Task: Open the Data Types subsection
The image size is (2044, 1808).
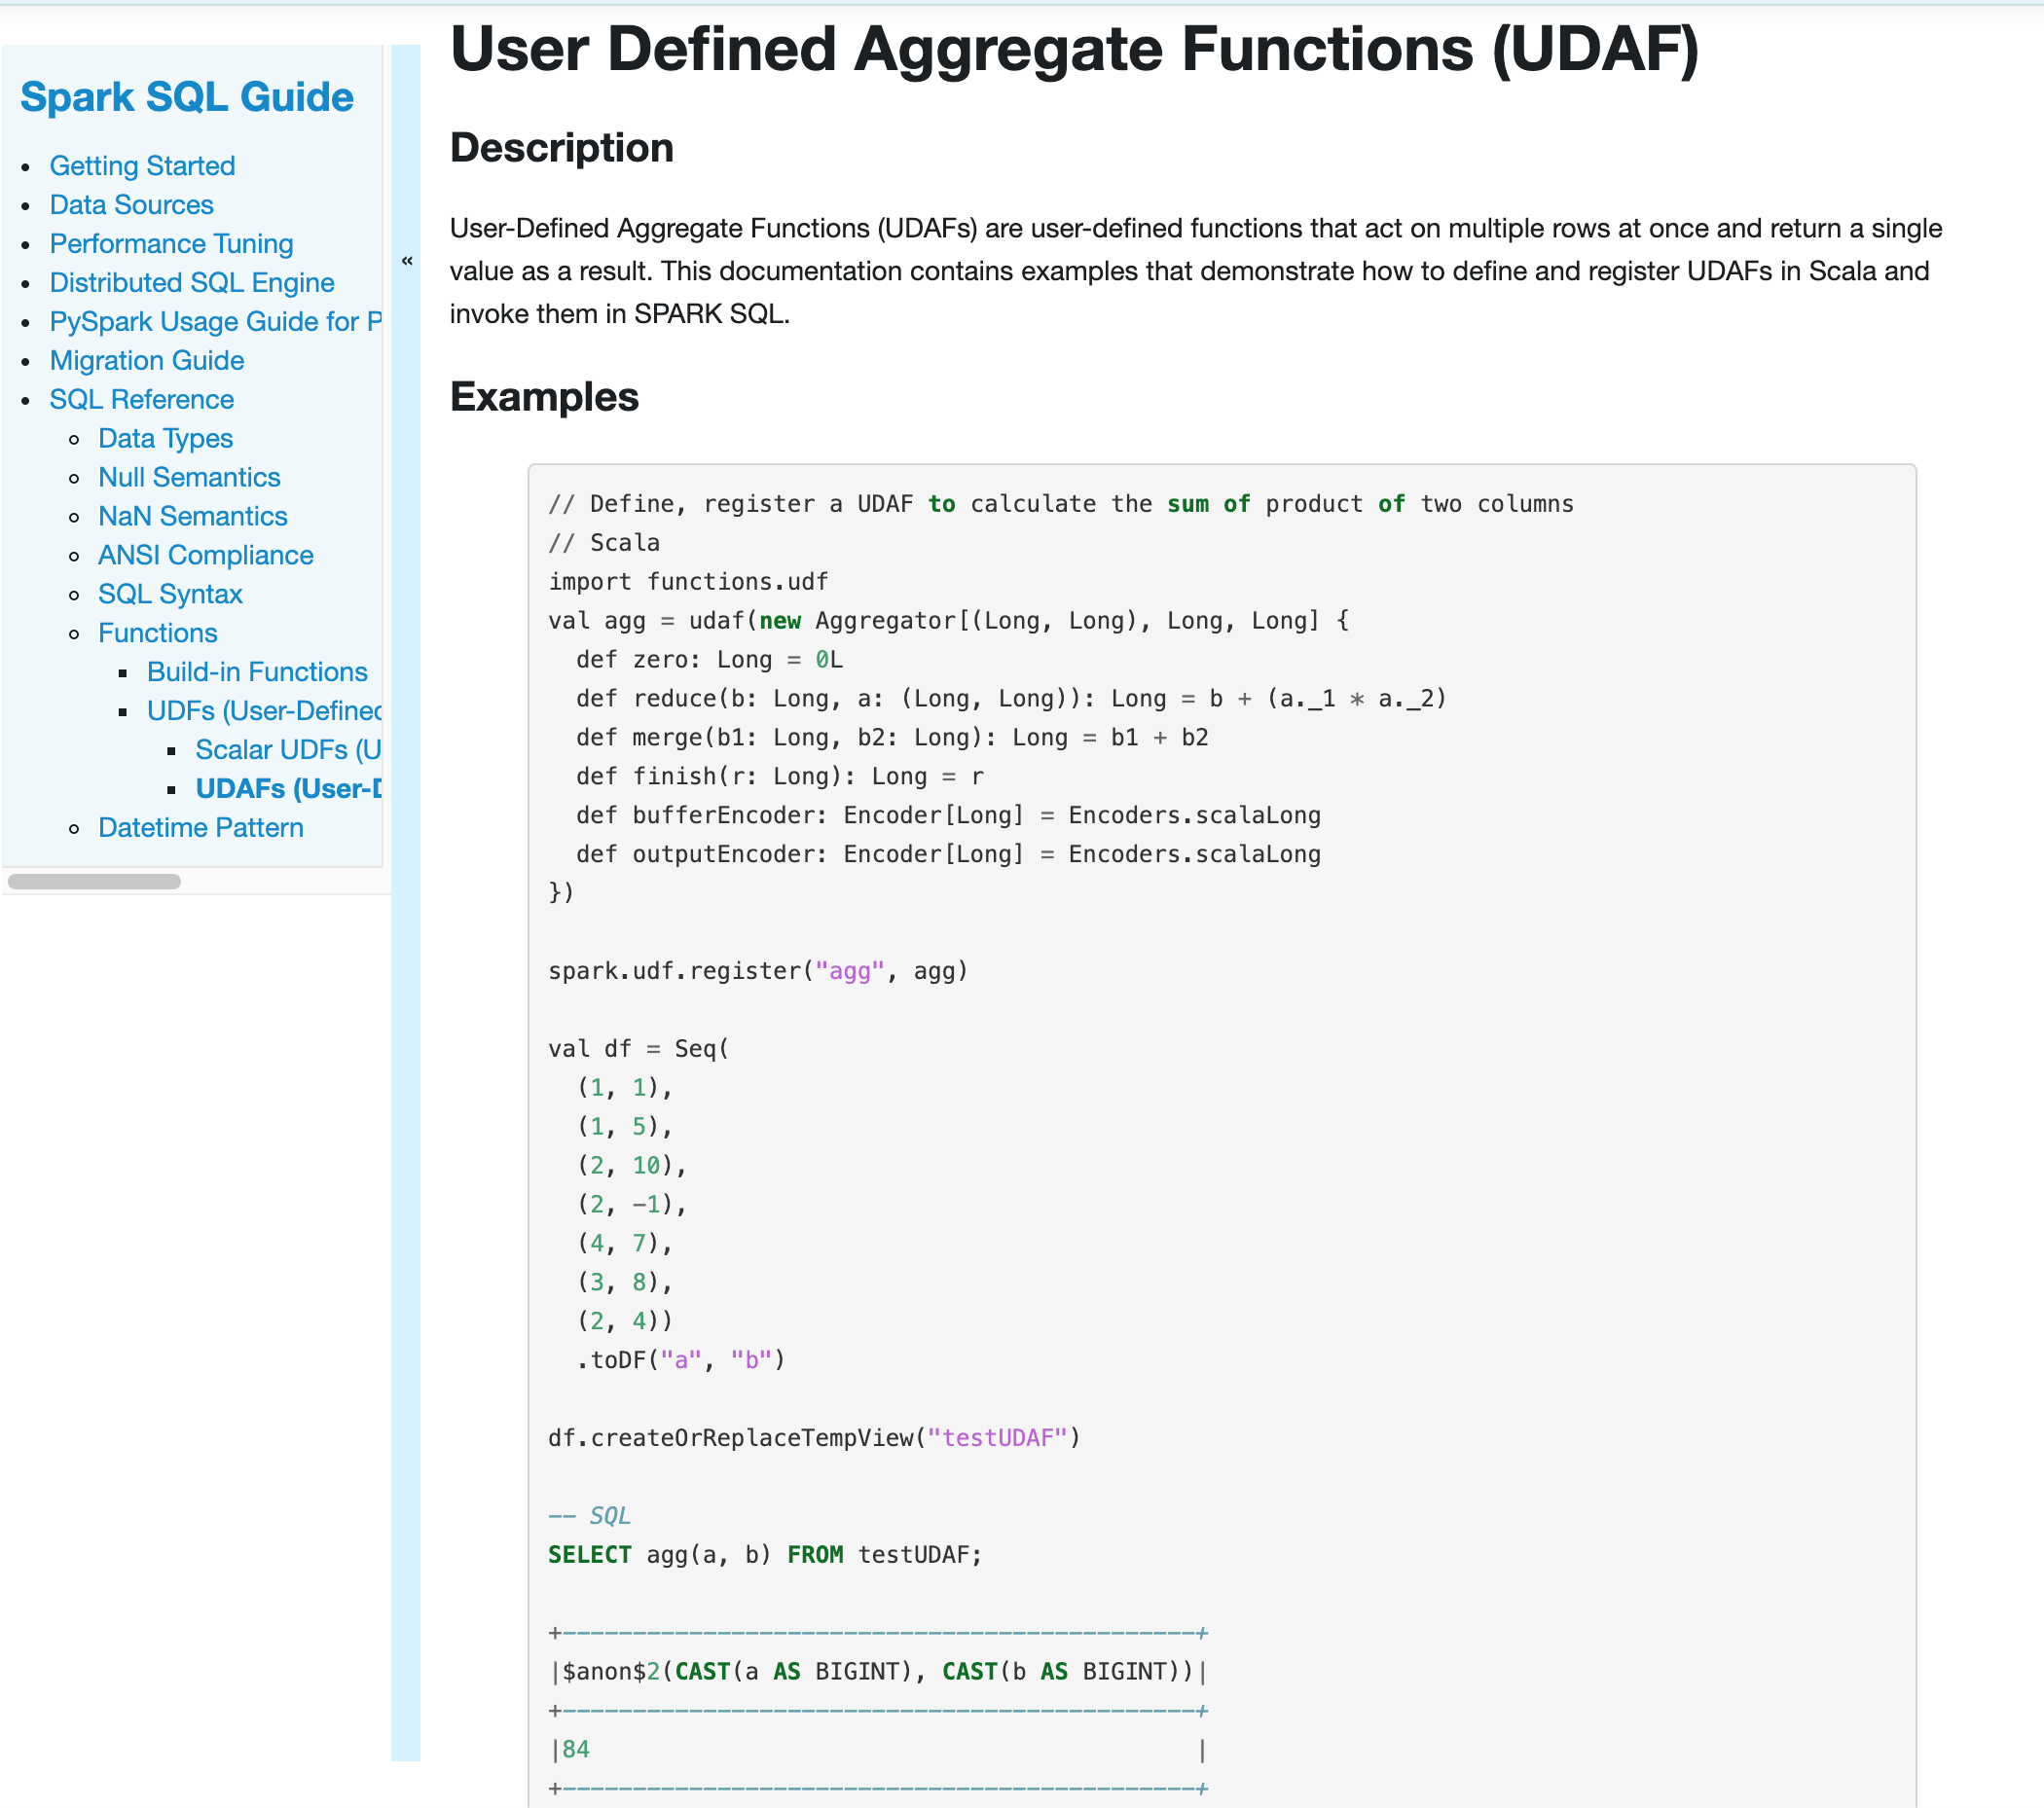Action: 165,439
